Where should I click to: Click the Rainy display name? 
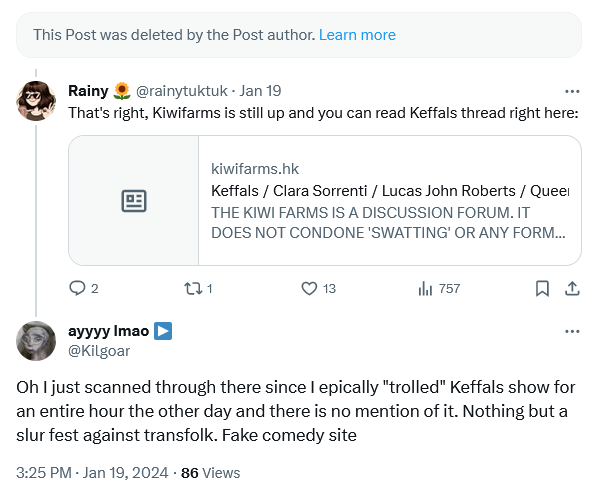tap(88, 91)
